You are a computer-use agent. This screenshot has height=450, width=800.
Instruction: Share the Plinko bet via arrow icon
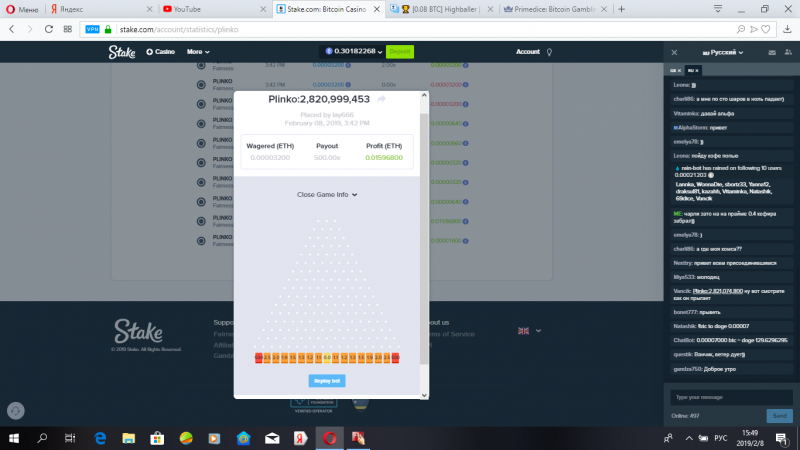pyautogui.click(x=381, y=99)
